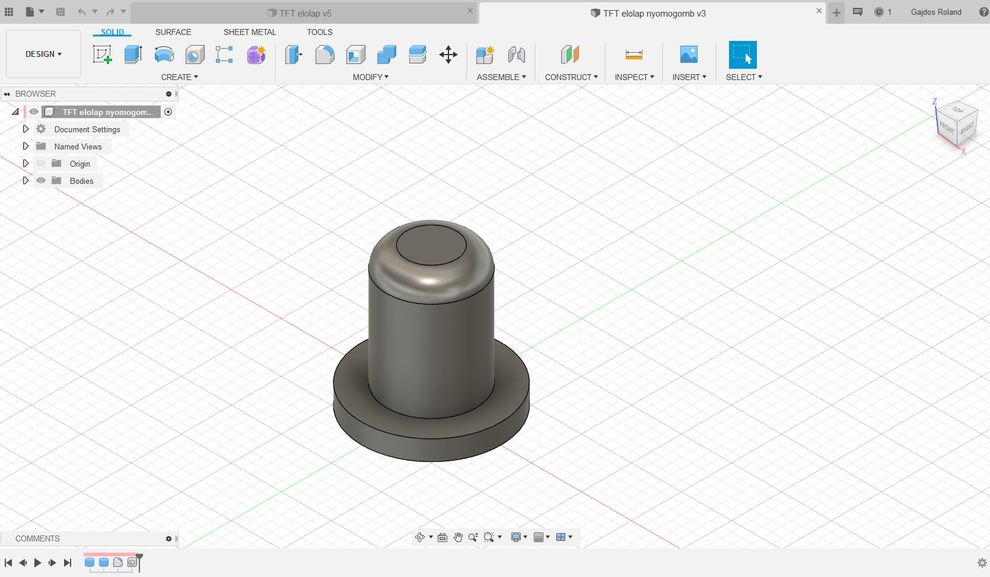Open the SHEET METAL tab
Screen dimensions: 990x577
point(249,32)
